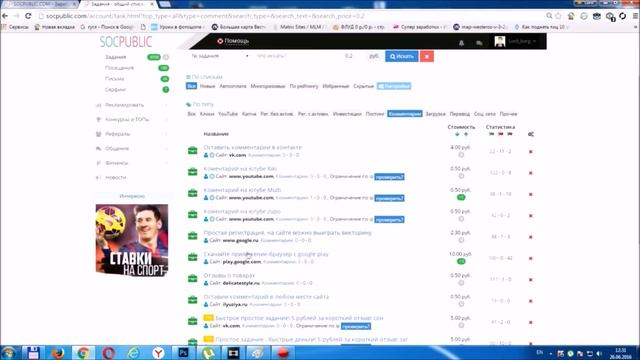Filter tasks by Капча type
This screenshot has height=360, width=640.
(x=249, y=114)
